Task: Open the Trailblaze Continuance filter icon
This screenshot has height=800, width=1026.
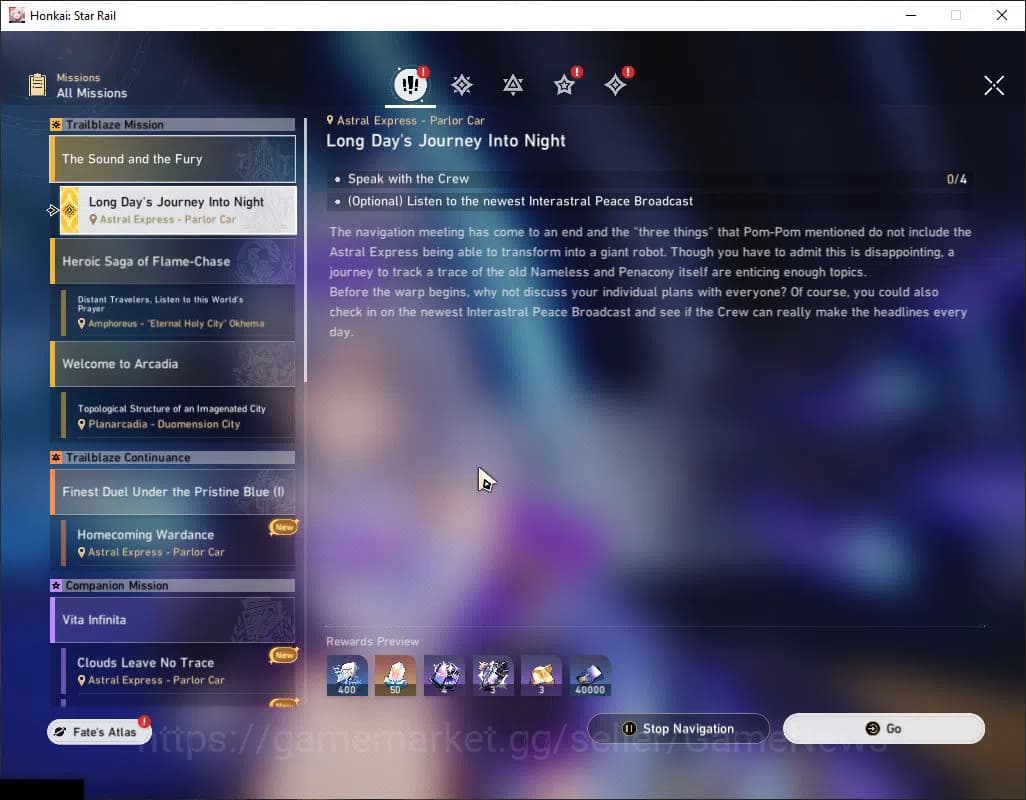Action: [513, 85]
